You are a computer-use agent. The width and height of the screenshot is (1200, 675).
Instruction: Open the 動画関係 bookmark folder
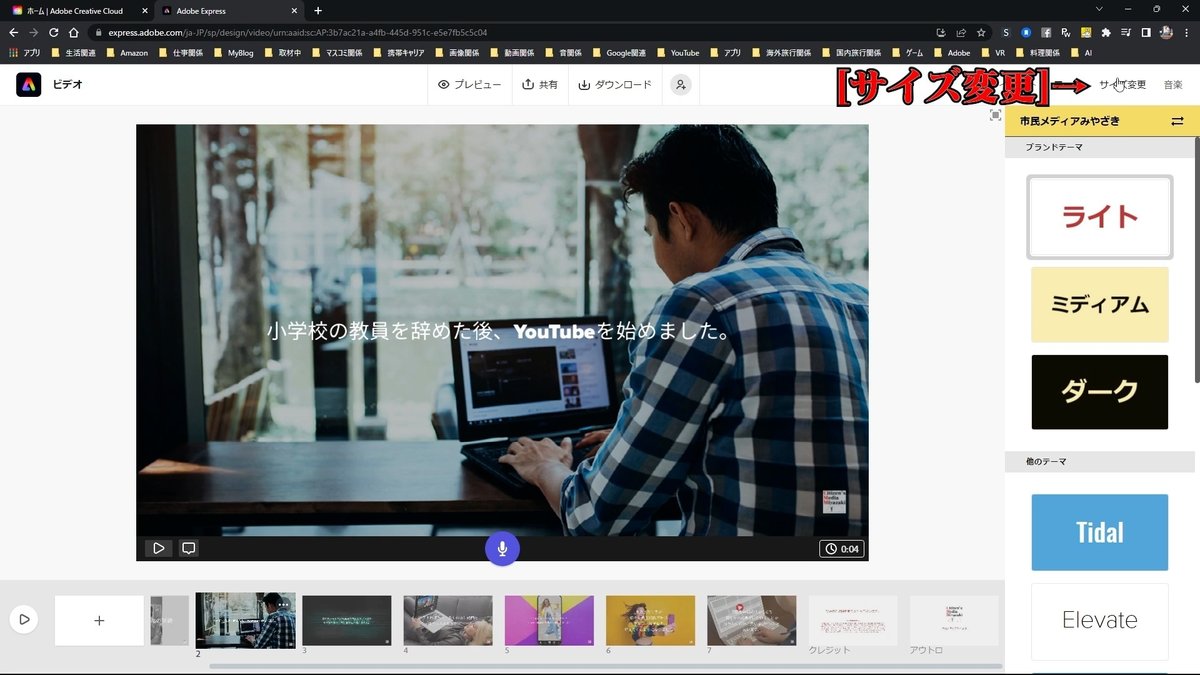click(514, 53)
